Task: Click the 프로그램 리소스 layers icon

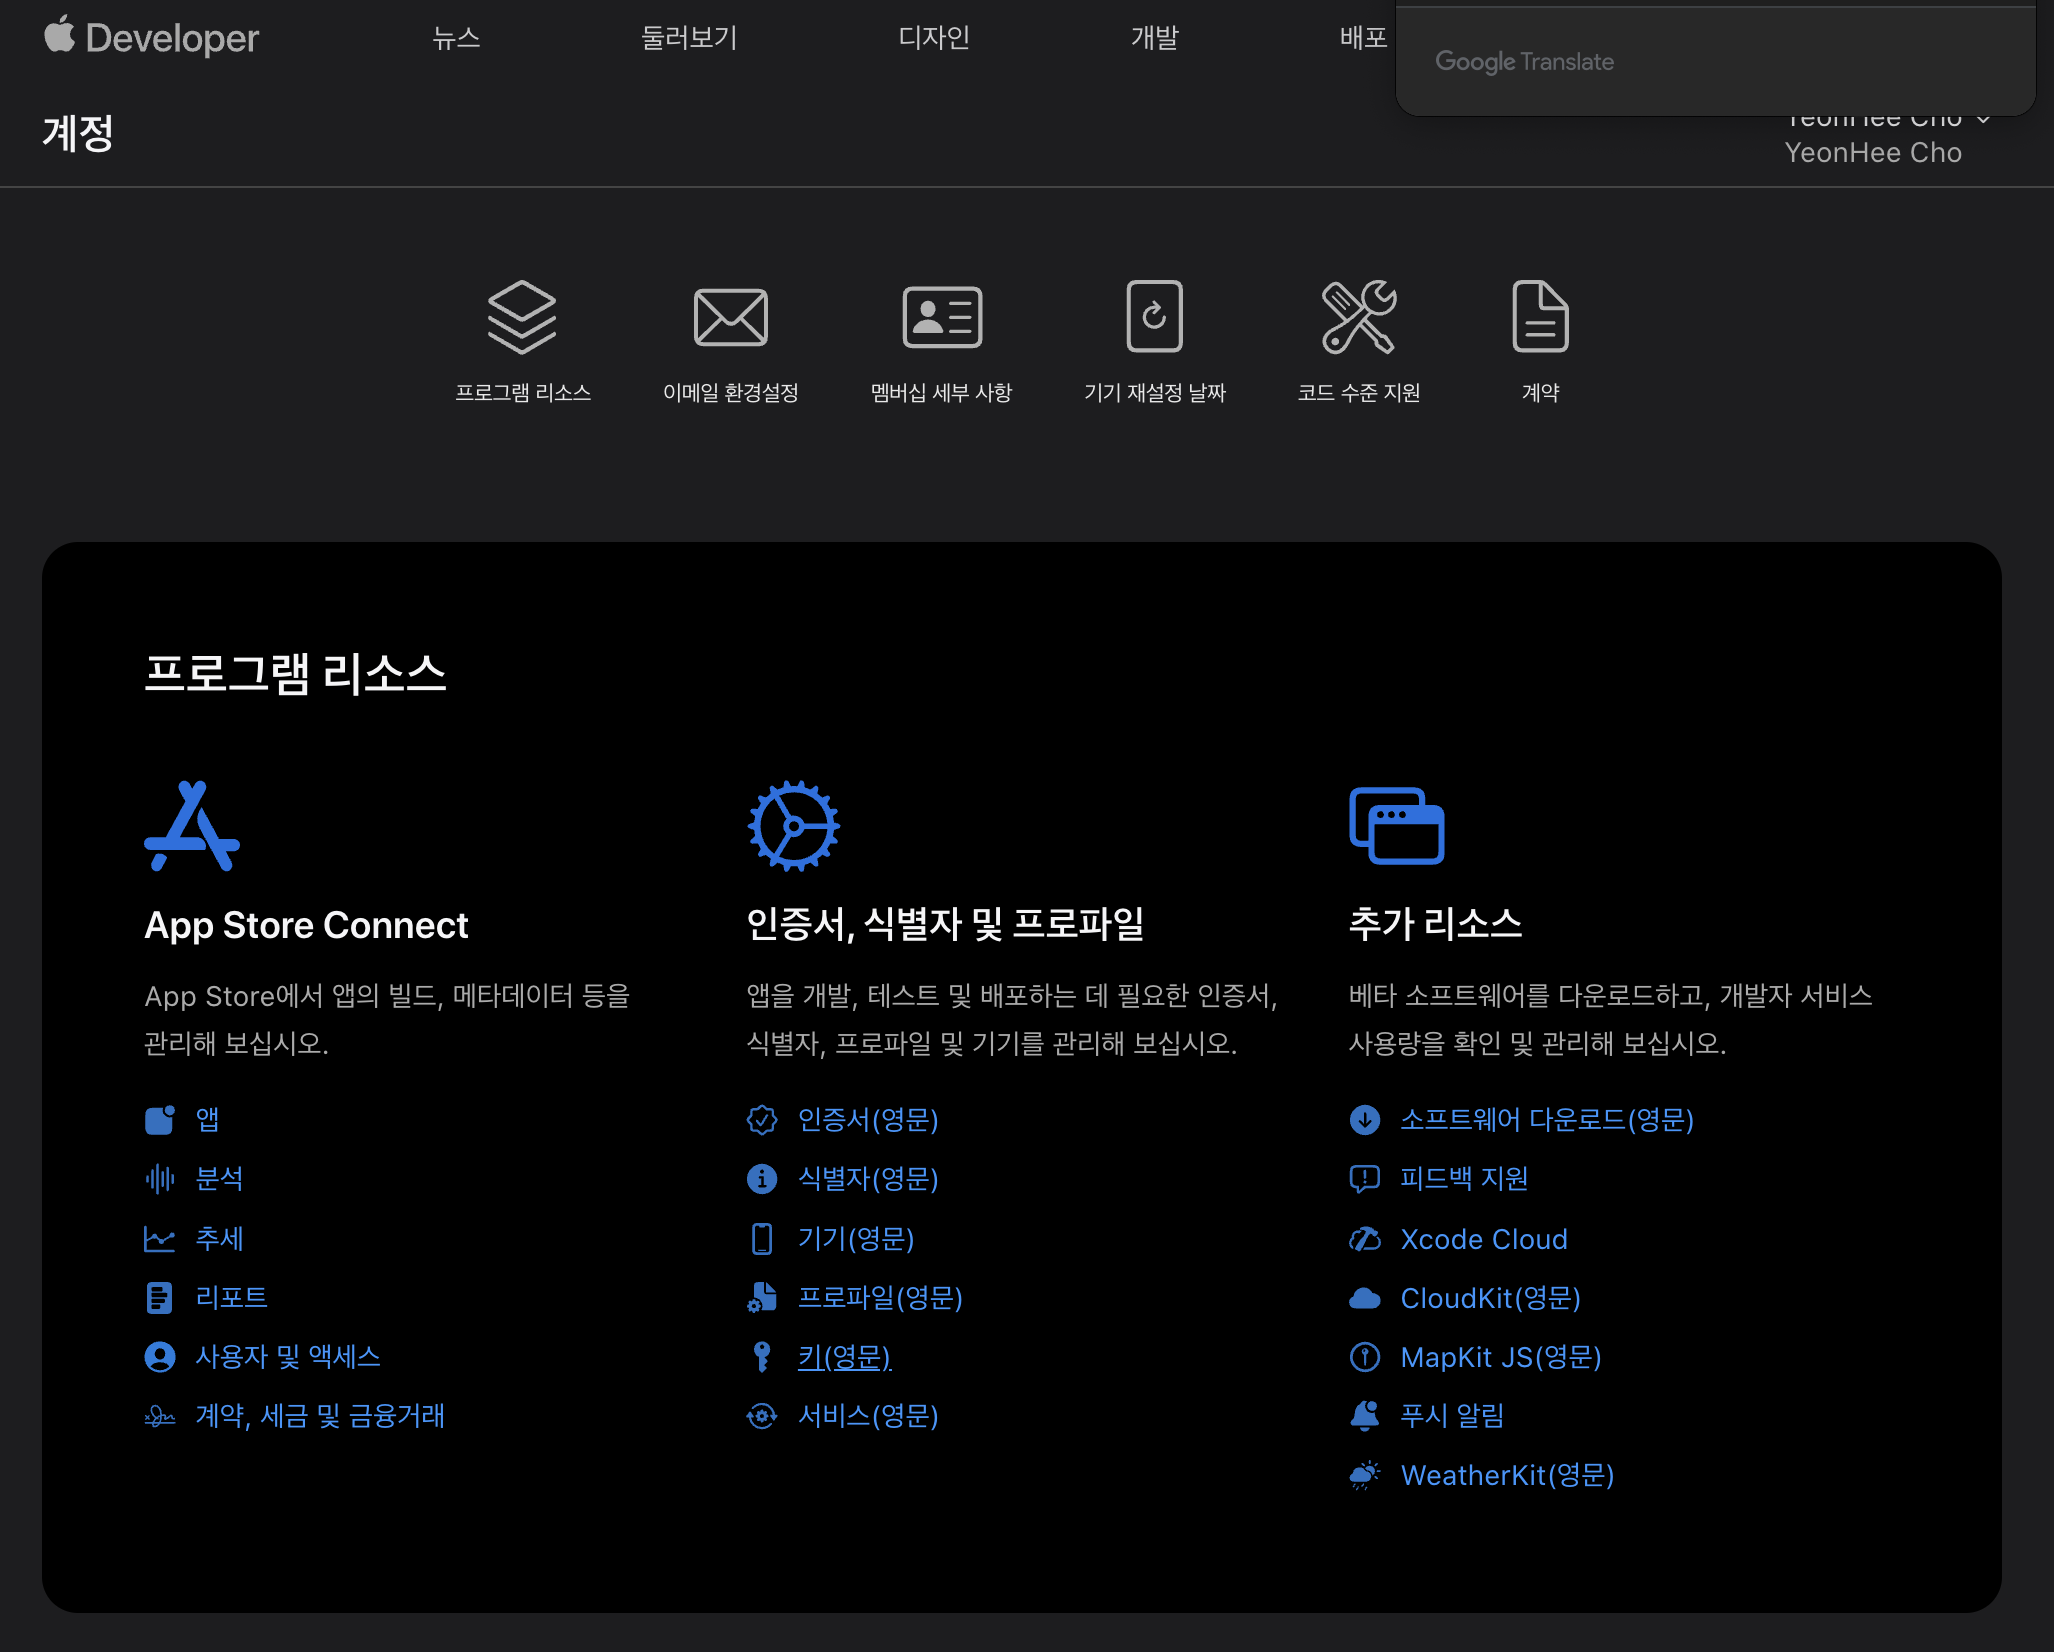Action: click(522, 317)
